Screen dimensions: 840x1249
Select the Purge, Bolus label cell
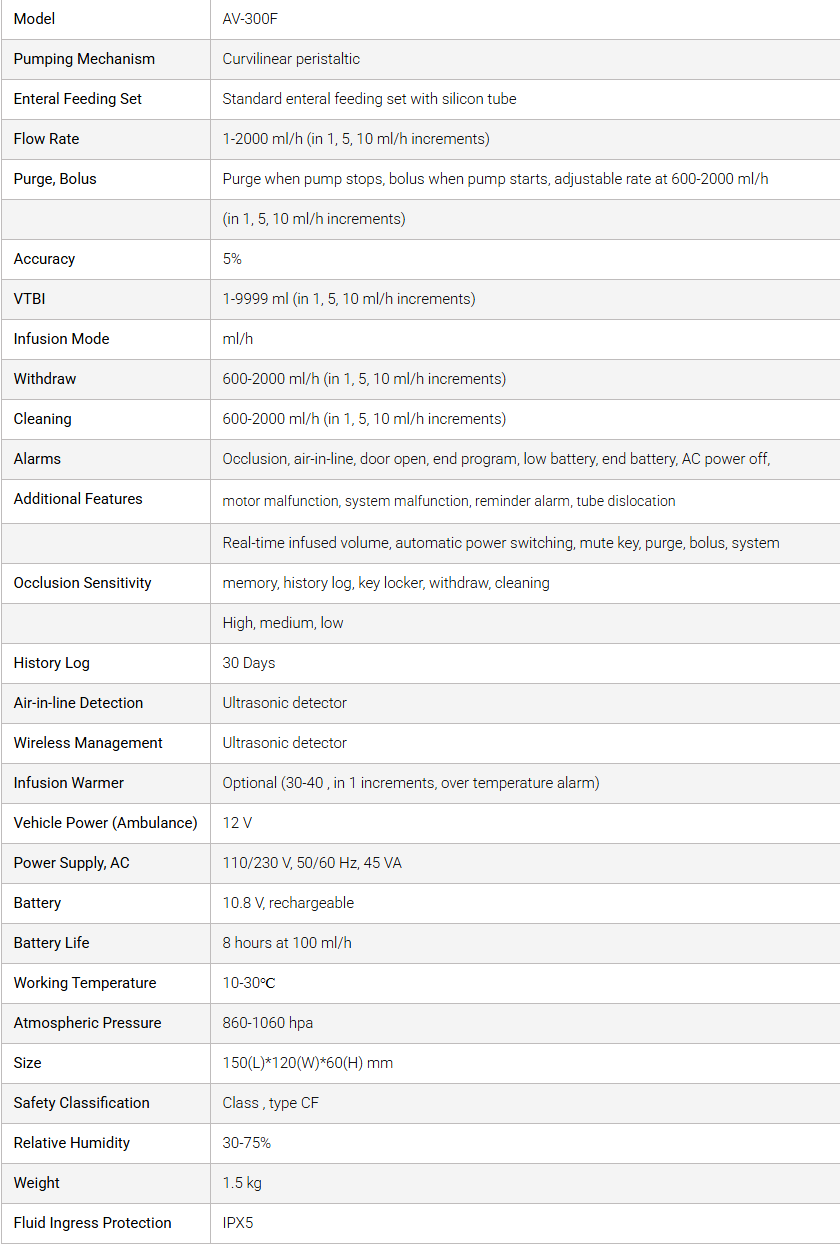(x=55, y=179)
